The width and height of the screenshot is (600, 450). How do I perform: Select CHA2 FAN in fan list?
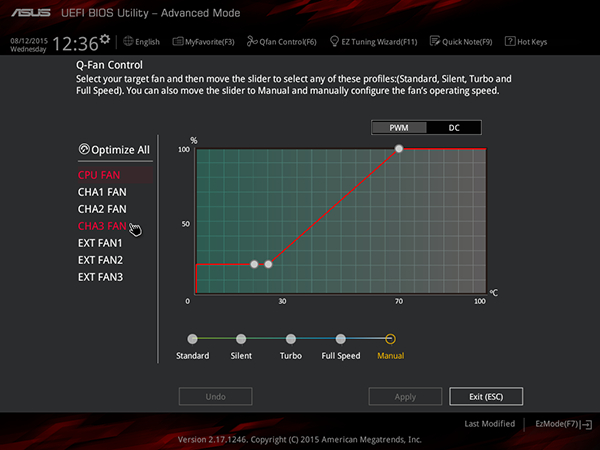(x=102, y=209)
